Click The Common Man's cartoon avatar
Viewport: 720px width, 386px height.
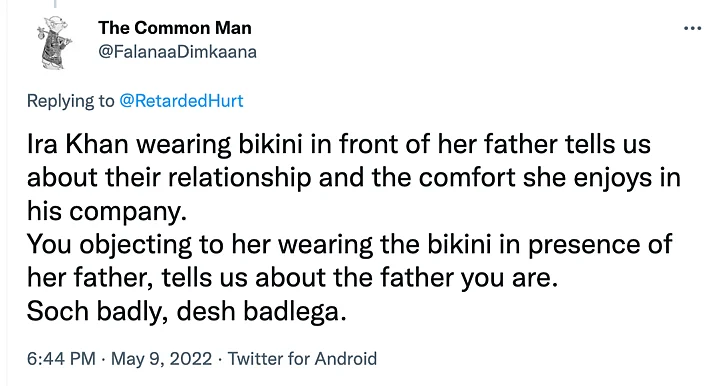(x=55, y=42)
